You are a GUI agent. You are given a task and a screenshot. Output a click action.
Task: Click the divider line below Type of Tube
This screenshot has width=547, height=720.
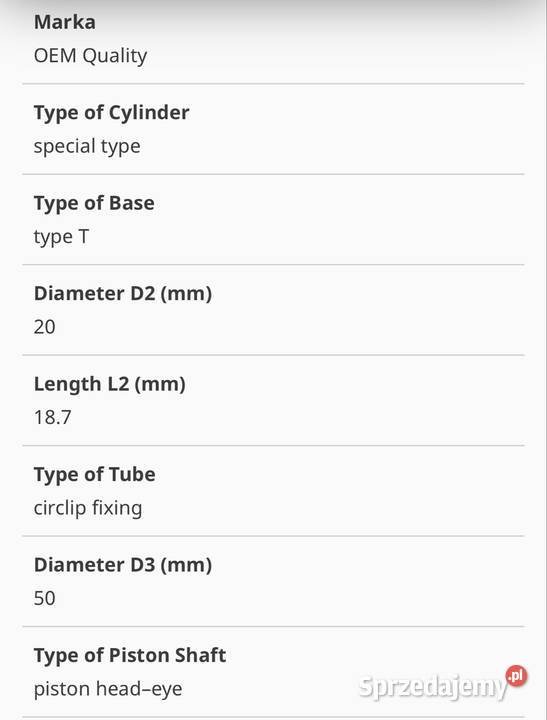(x=273, y=536)
